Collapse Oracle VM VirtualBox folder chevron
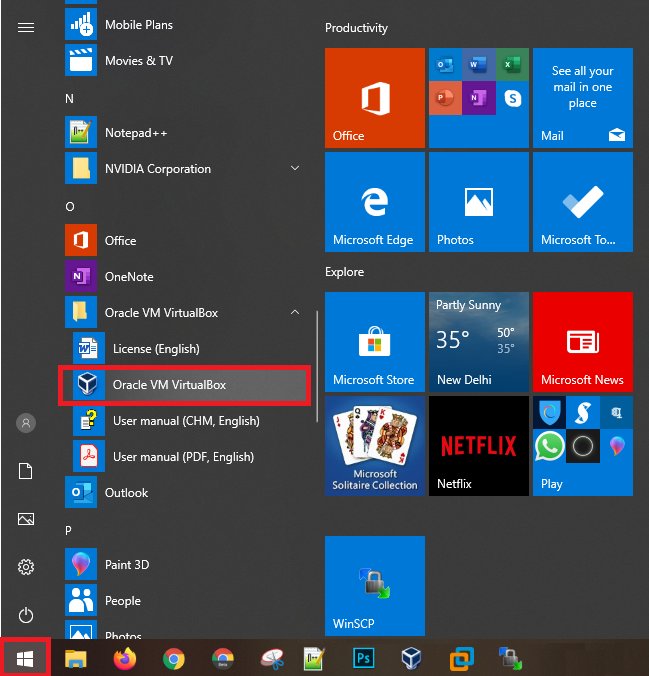 pyautogui.click(x=295, y=312)
